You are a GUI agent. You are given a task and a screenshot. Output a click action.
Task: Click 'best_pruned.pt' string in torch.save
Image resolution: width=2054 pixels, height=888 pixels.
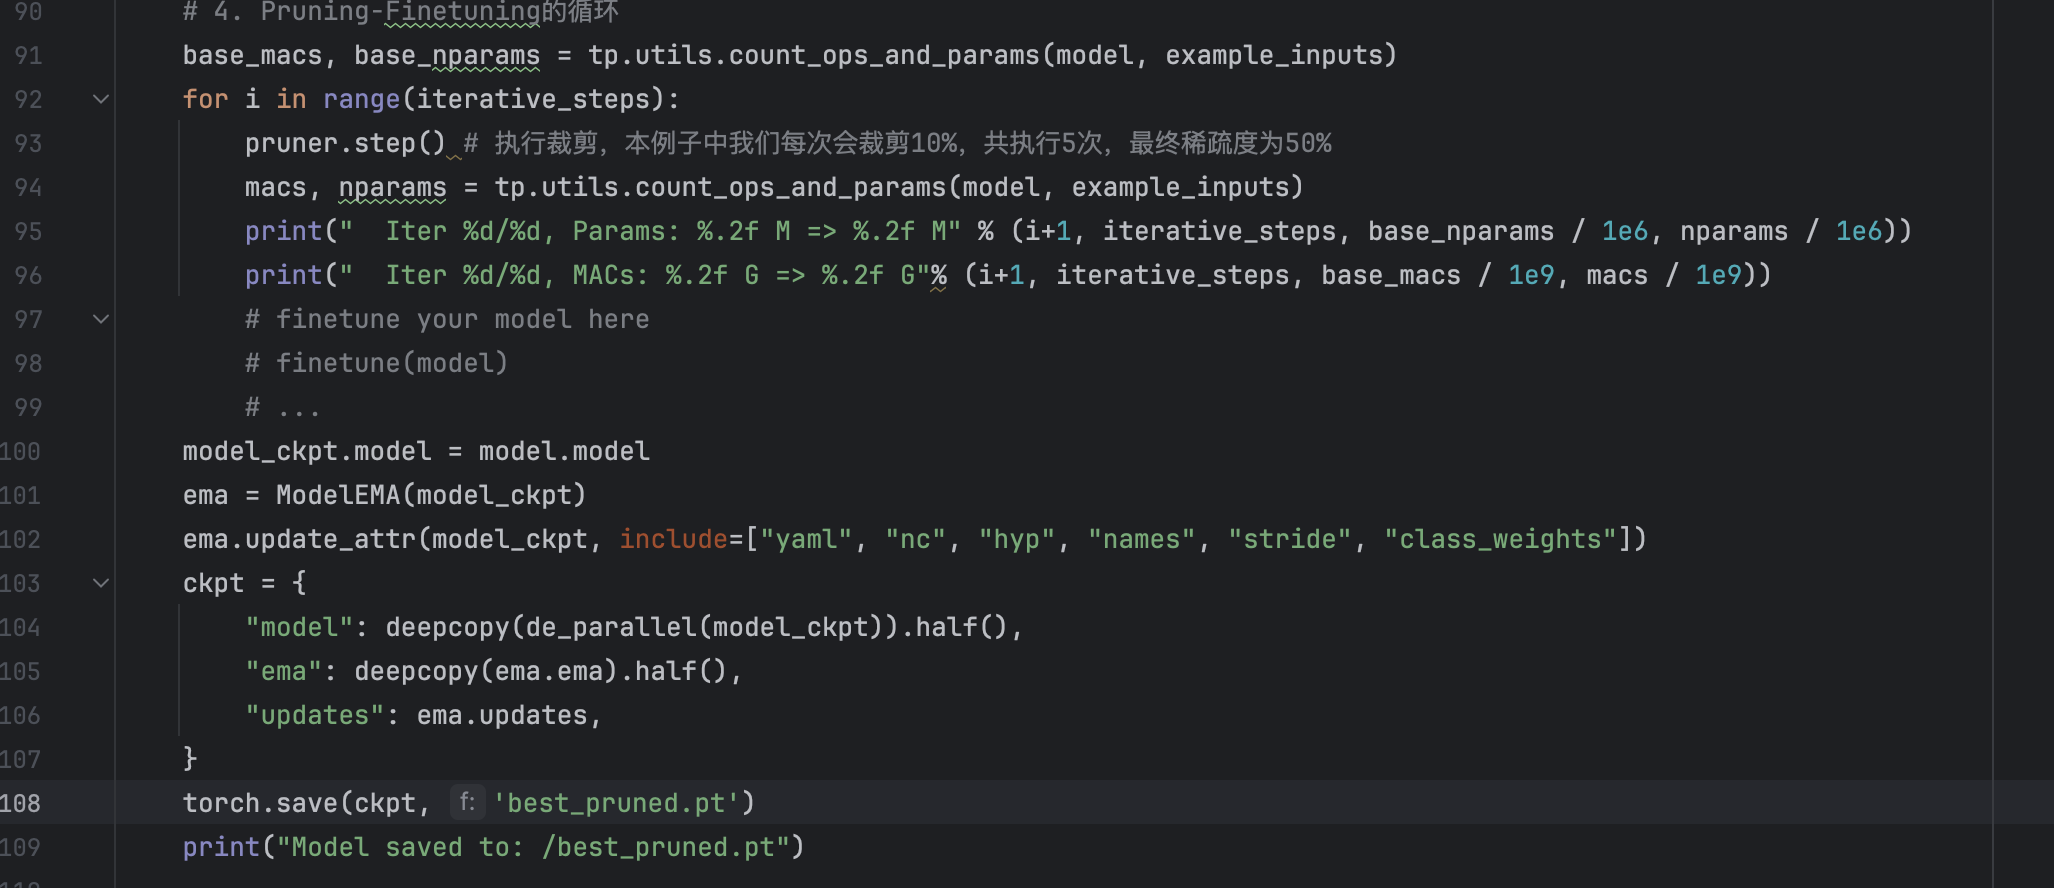pyautogui.click(x=616, y=803)
